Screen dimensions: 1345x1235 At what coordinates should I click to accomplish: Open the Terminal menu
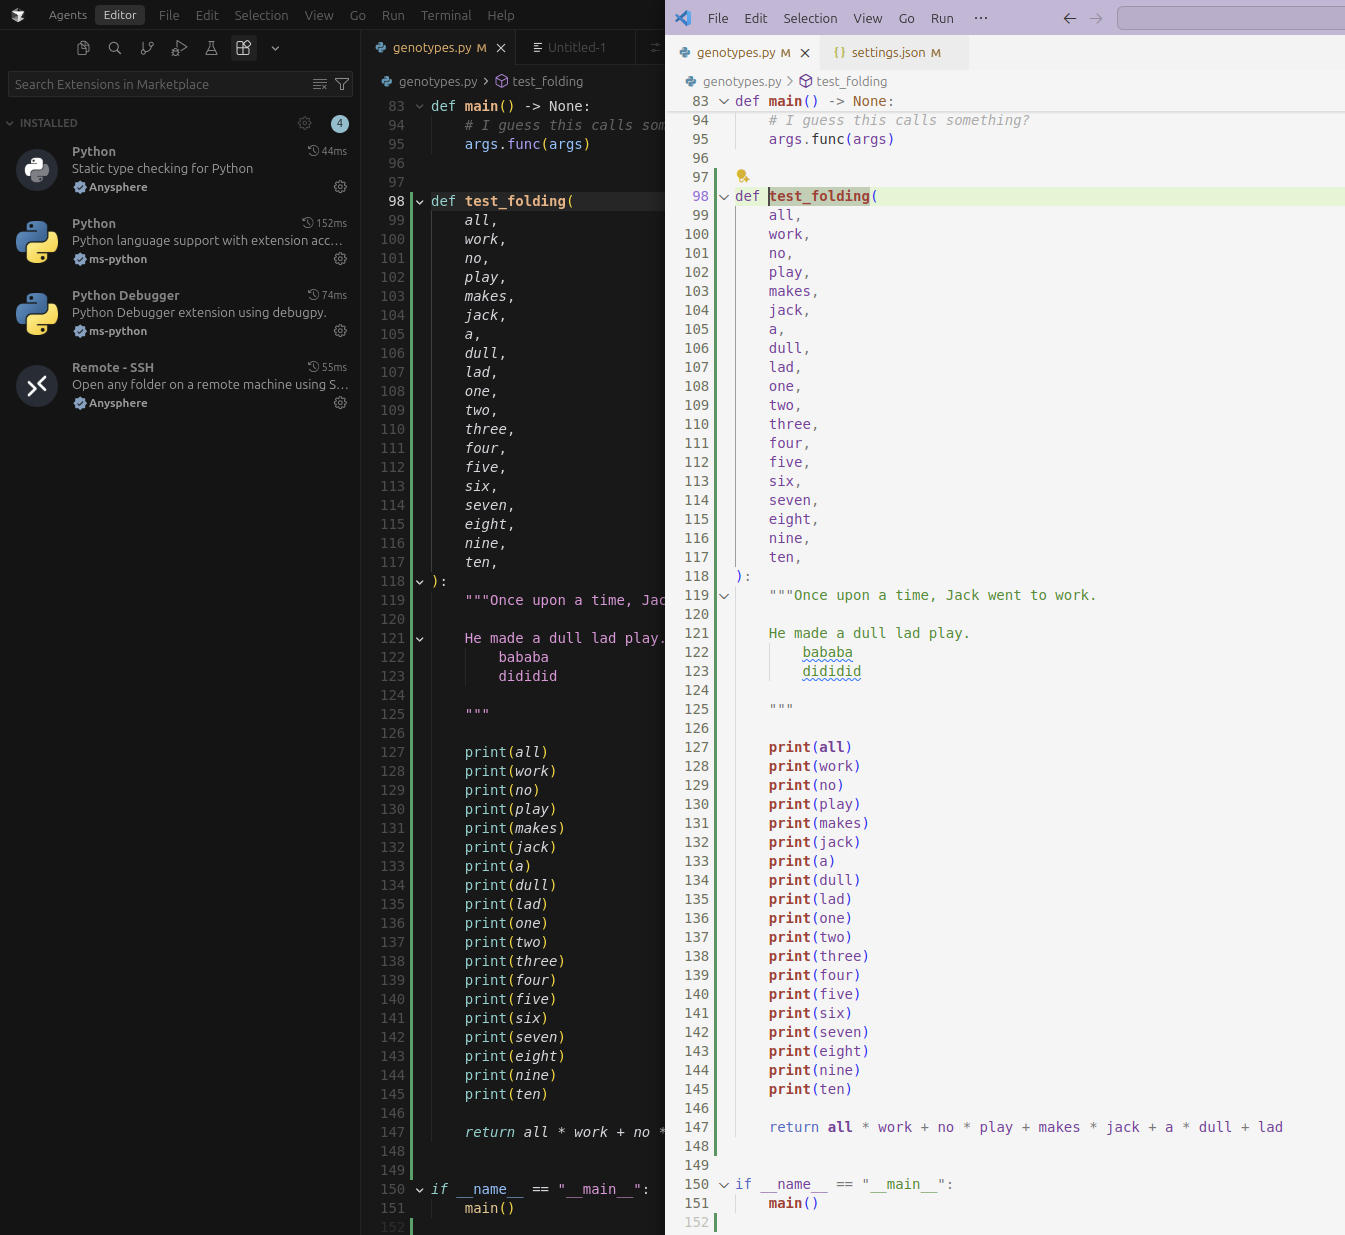tap(446, 15)
